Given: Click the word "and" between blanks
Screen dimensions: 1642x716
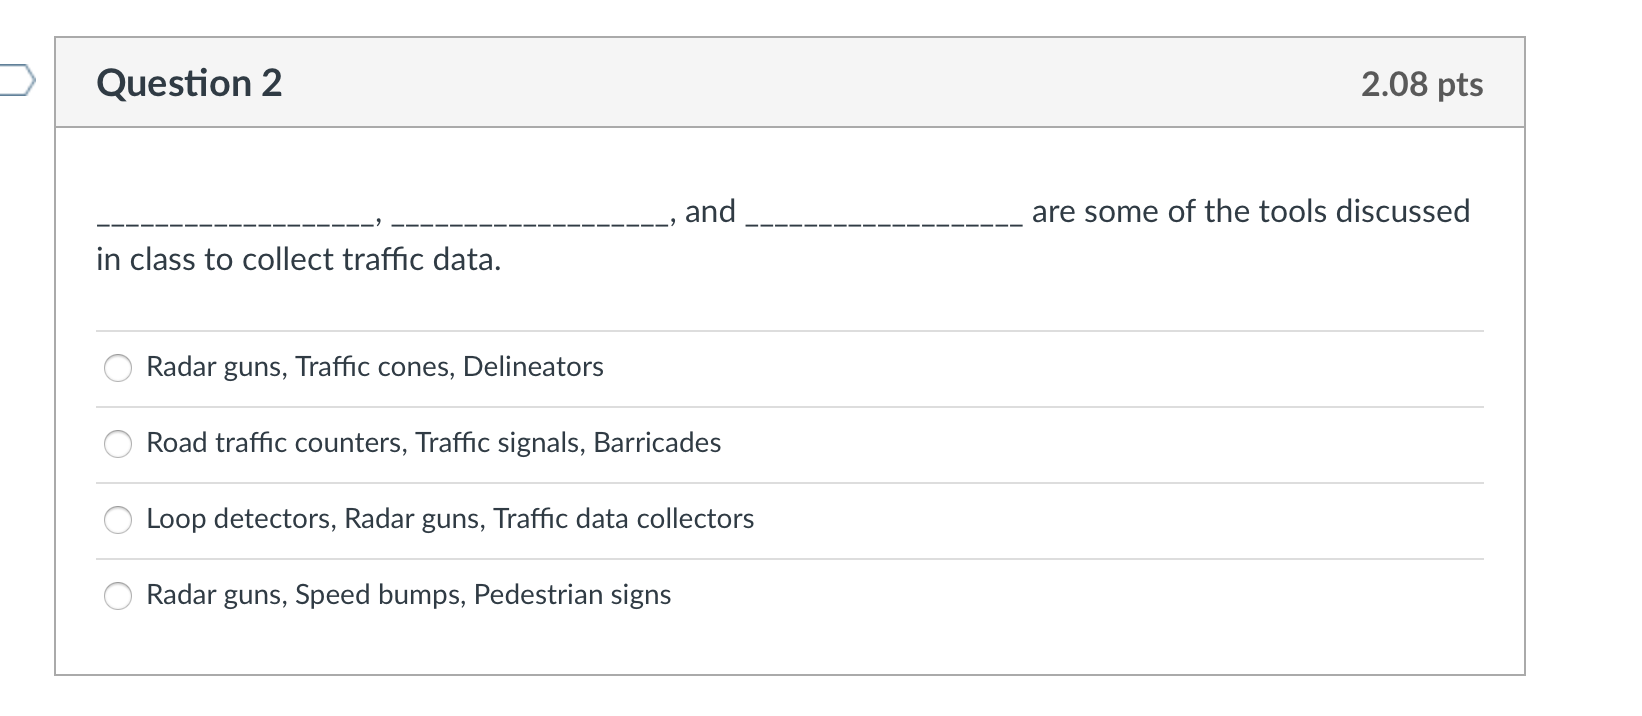Looking at the screenshot, I should tap(710, 212).
